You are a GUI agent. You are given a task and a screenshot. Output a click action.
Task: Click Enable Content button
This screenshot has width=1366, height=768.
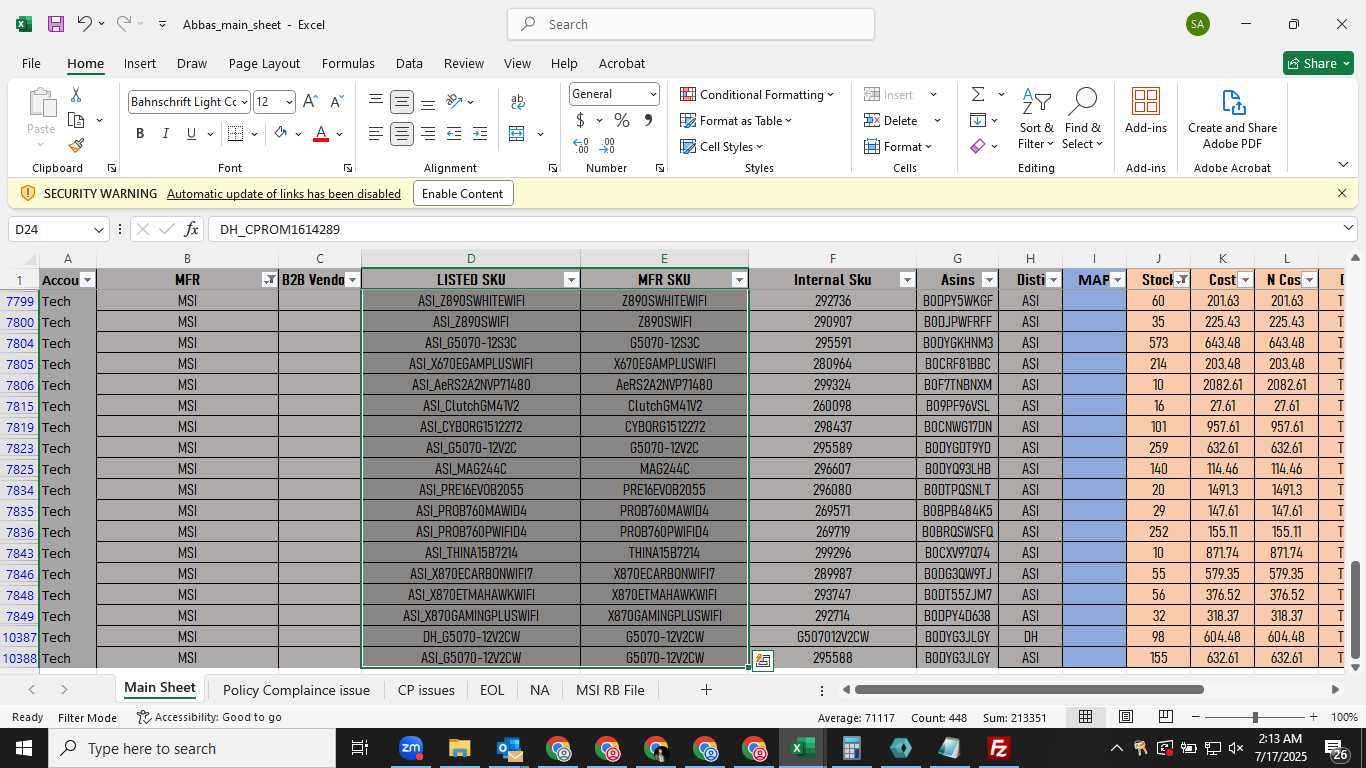pyautogui.click(x=463, y=194)
